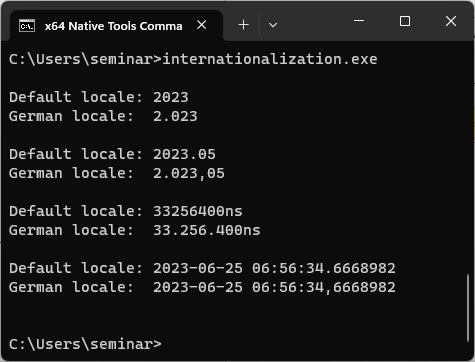Click the first Default locale value 2023
This screenshot has height=362, width=475.
point(171,97)
